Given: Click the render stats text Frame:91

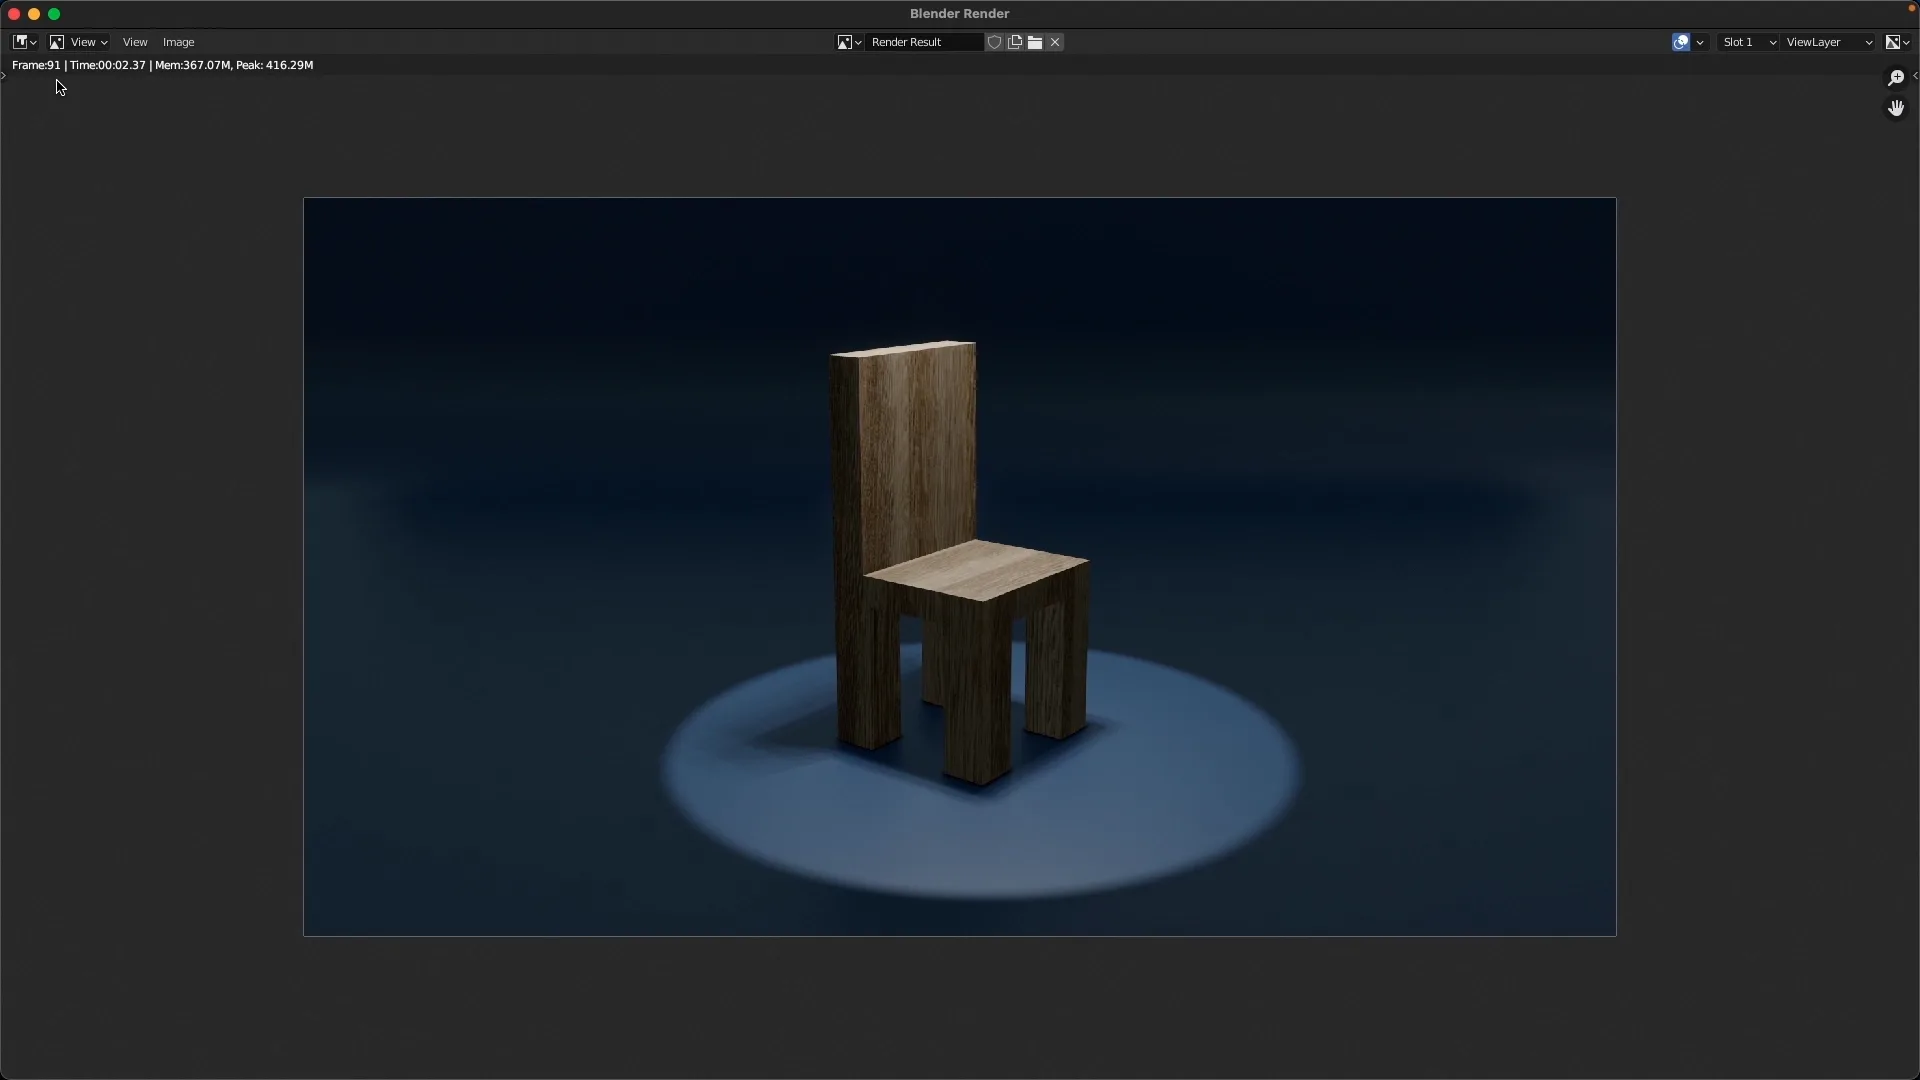Looking at the screenshot, I should tap(36, 65).
